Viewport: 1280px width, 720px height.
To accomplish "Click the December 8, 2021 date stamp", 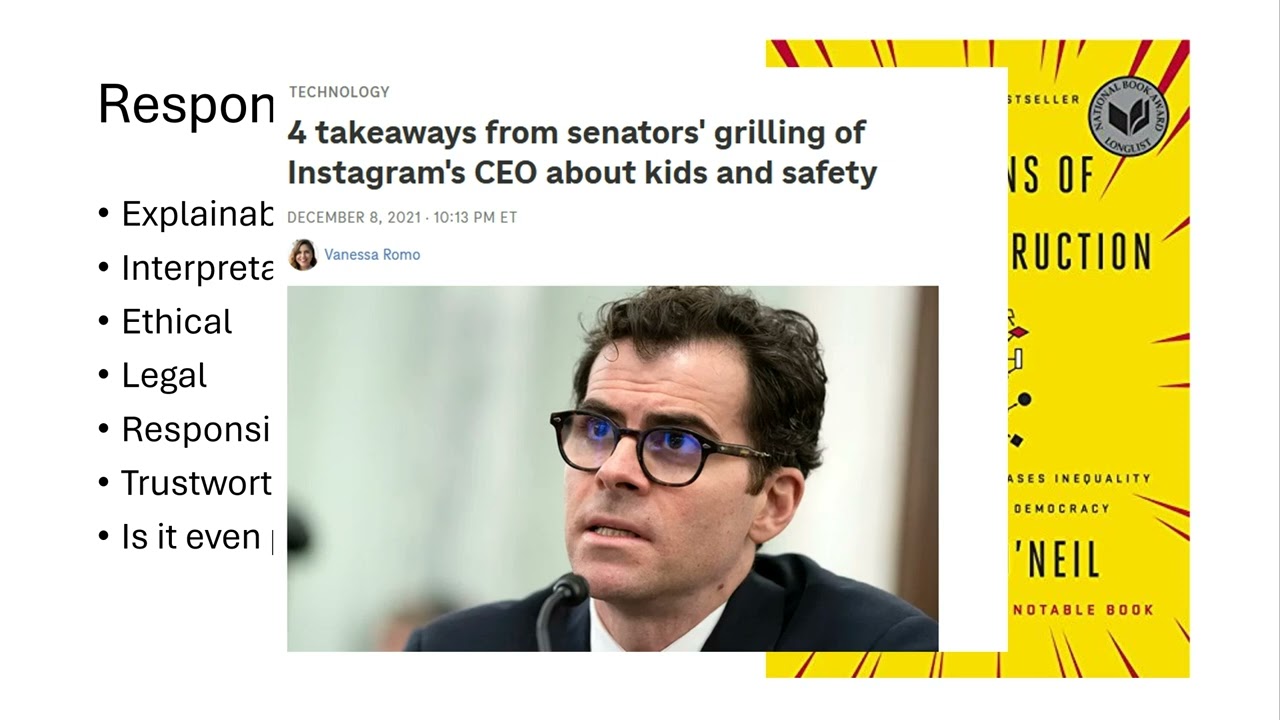I will tap(402, 217).
